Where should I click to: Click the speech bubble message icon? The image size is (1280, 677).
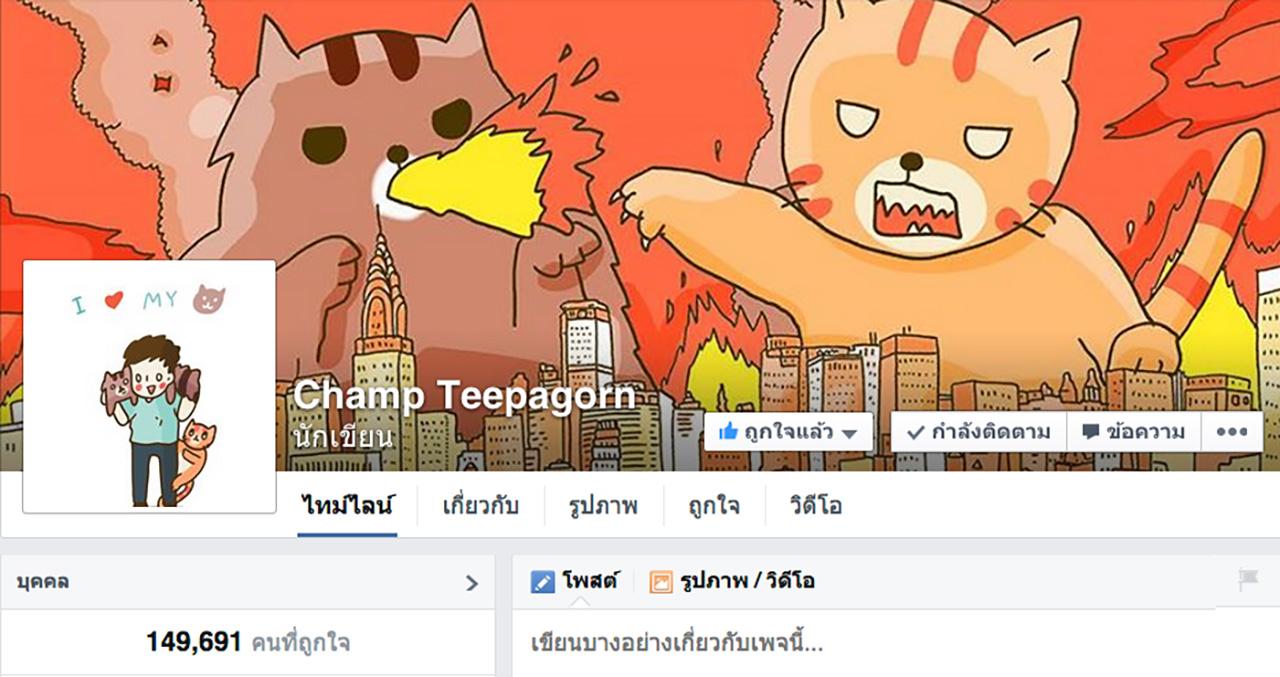1091,433
